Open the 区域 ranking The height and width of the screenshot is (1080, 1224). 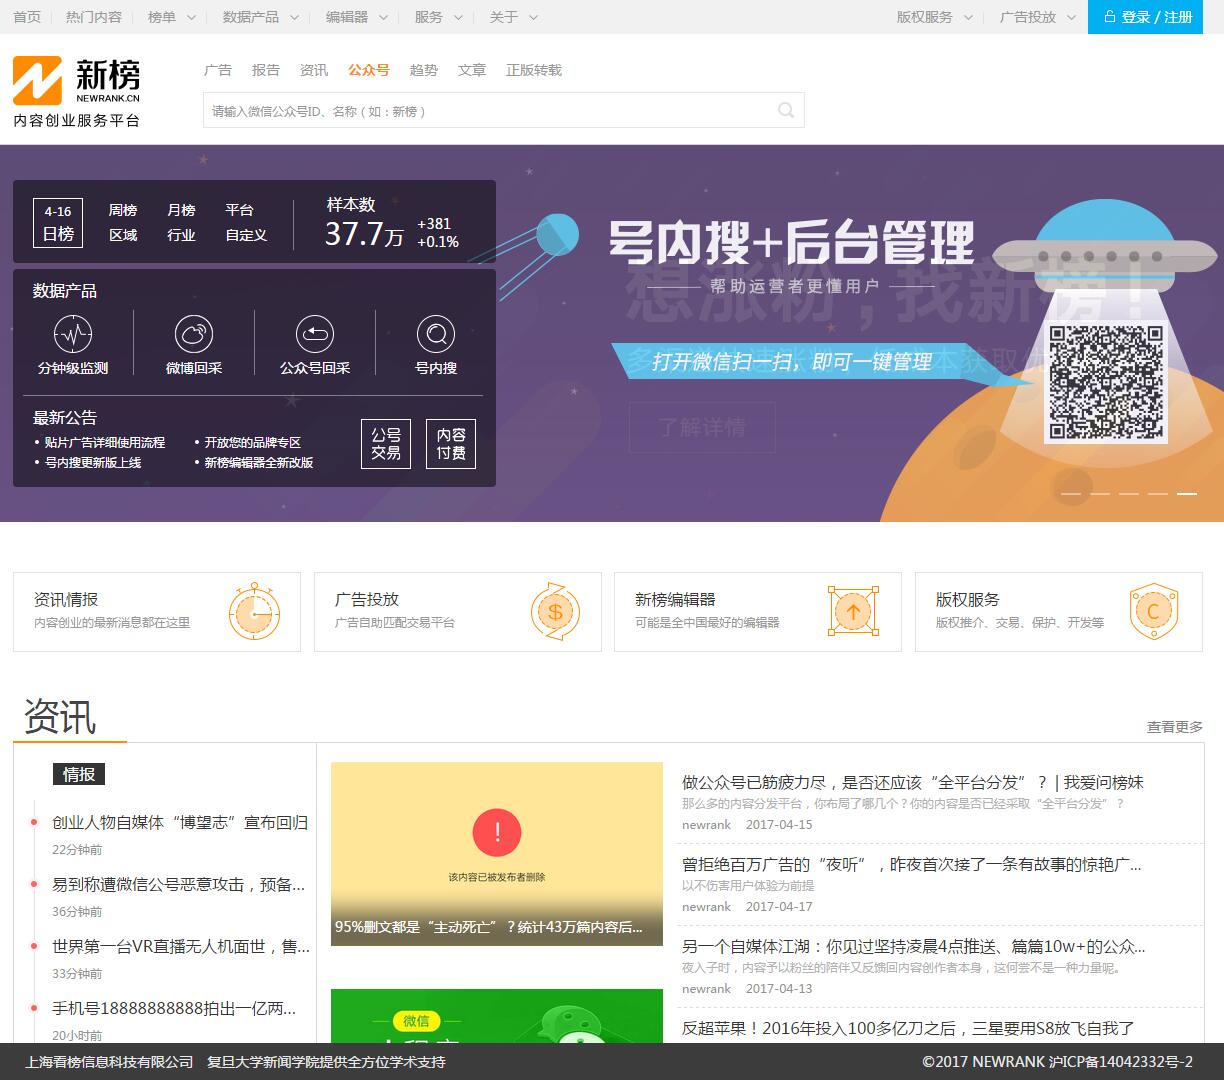123,235
